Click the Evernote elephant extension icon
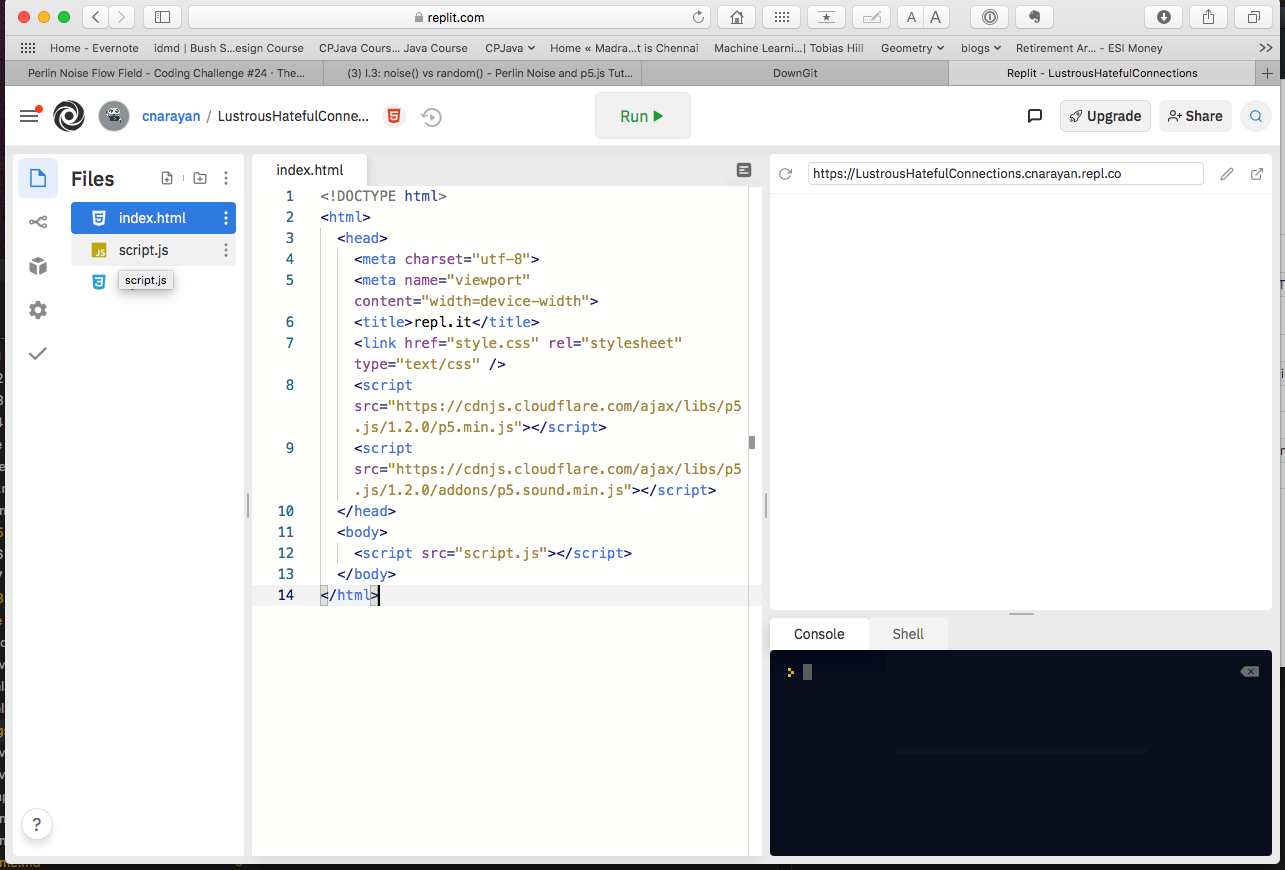Screen dimensions: 1285x870 [1034, 17]
